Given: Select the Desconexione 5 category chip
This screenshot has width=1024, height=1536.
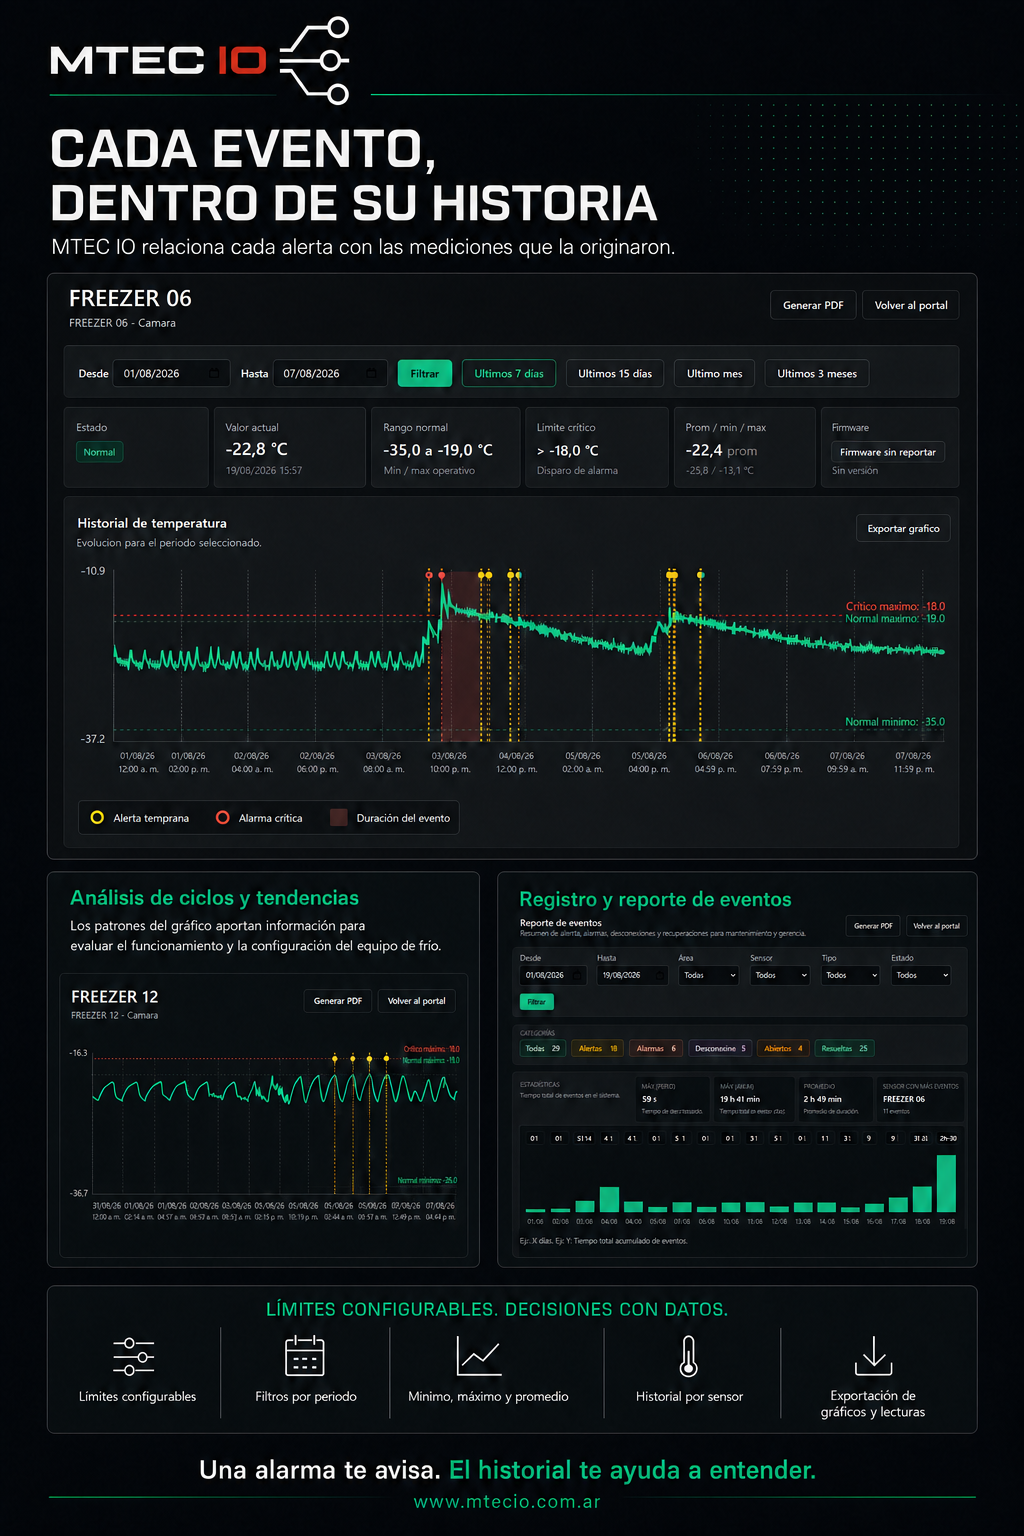Looking at the screenshot, I should tap(720, 1048).
